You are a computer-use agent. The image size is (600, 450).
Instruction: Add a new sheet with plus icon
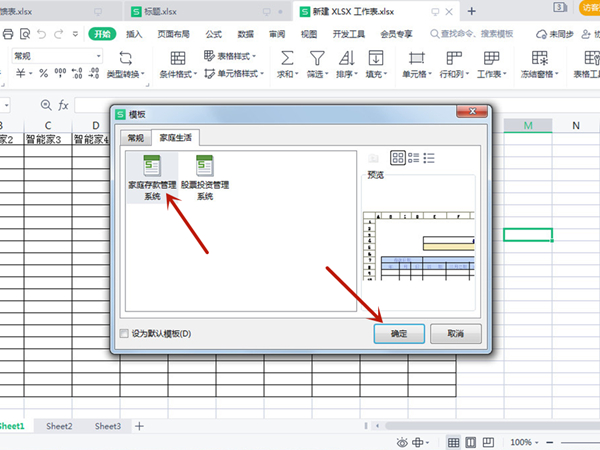tap(140, 426)
